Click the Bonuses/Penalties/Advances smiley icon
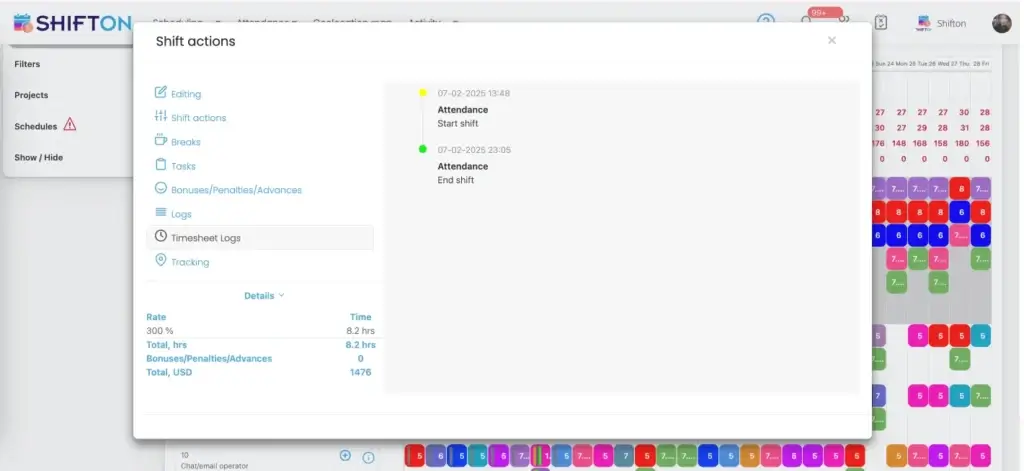The width and height of the screenshot is (1024, 471). [x=160, y=189]
